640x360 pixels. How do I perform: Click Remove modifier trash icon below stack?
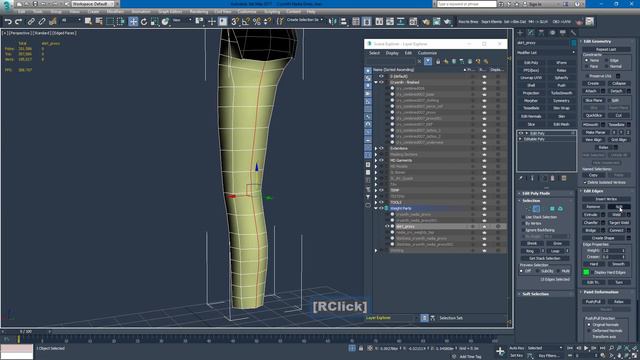(x=552, y=178)
